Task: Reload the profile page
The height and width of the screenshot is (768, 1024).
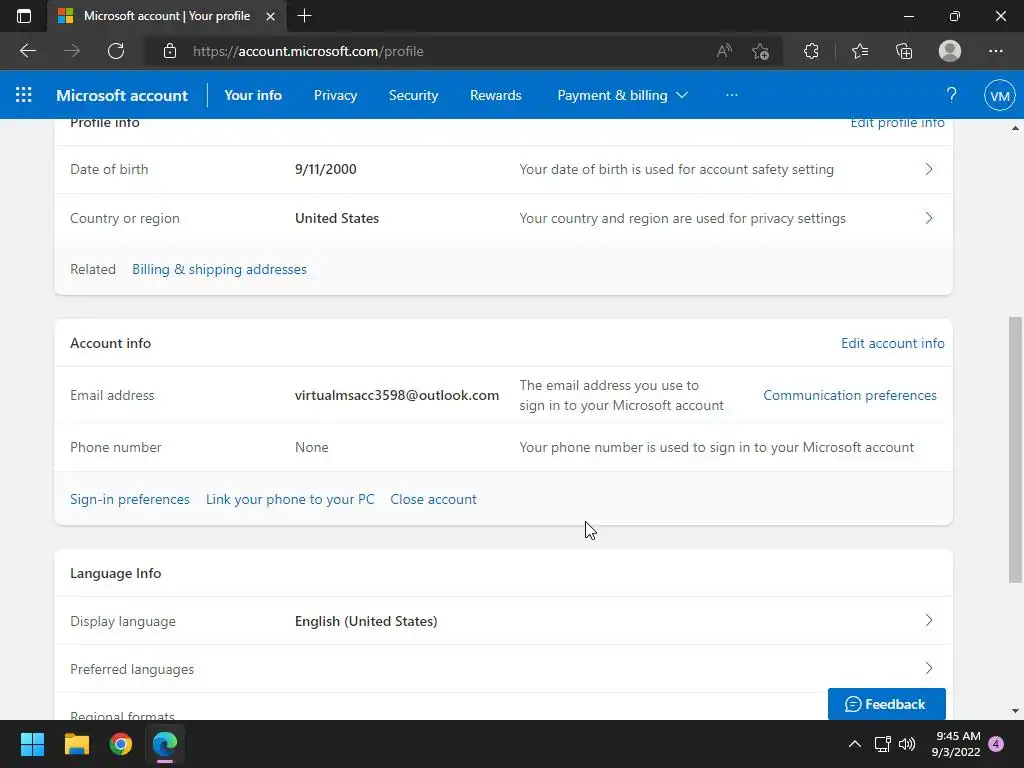Action: tap(116, 51)
